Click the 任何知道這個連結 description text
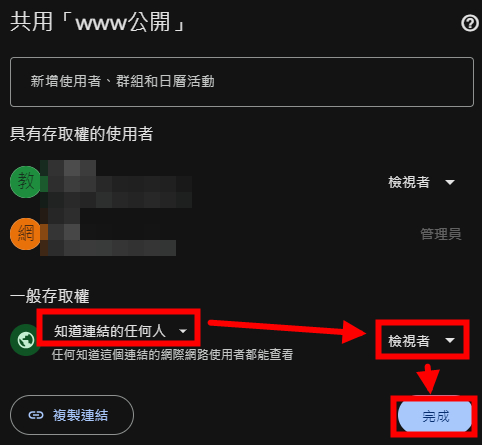 [172, 355]
